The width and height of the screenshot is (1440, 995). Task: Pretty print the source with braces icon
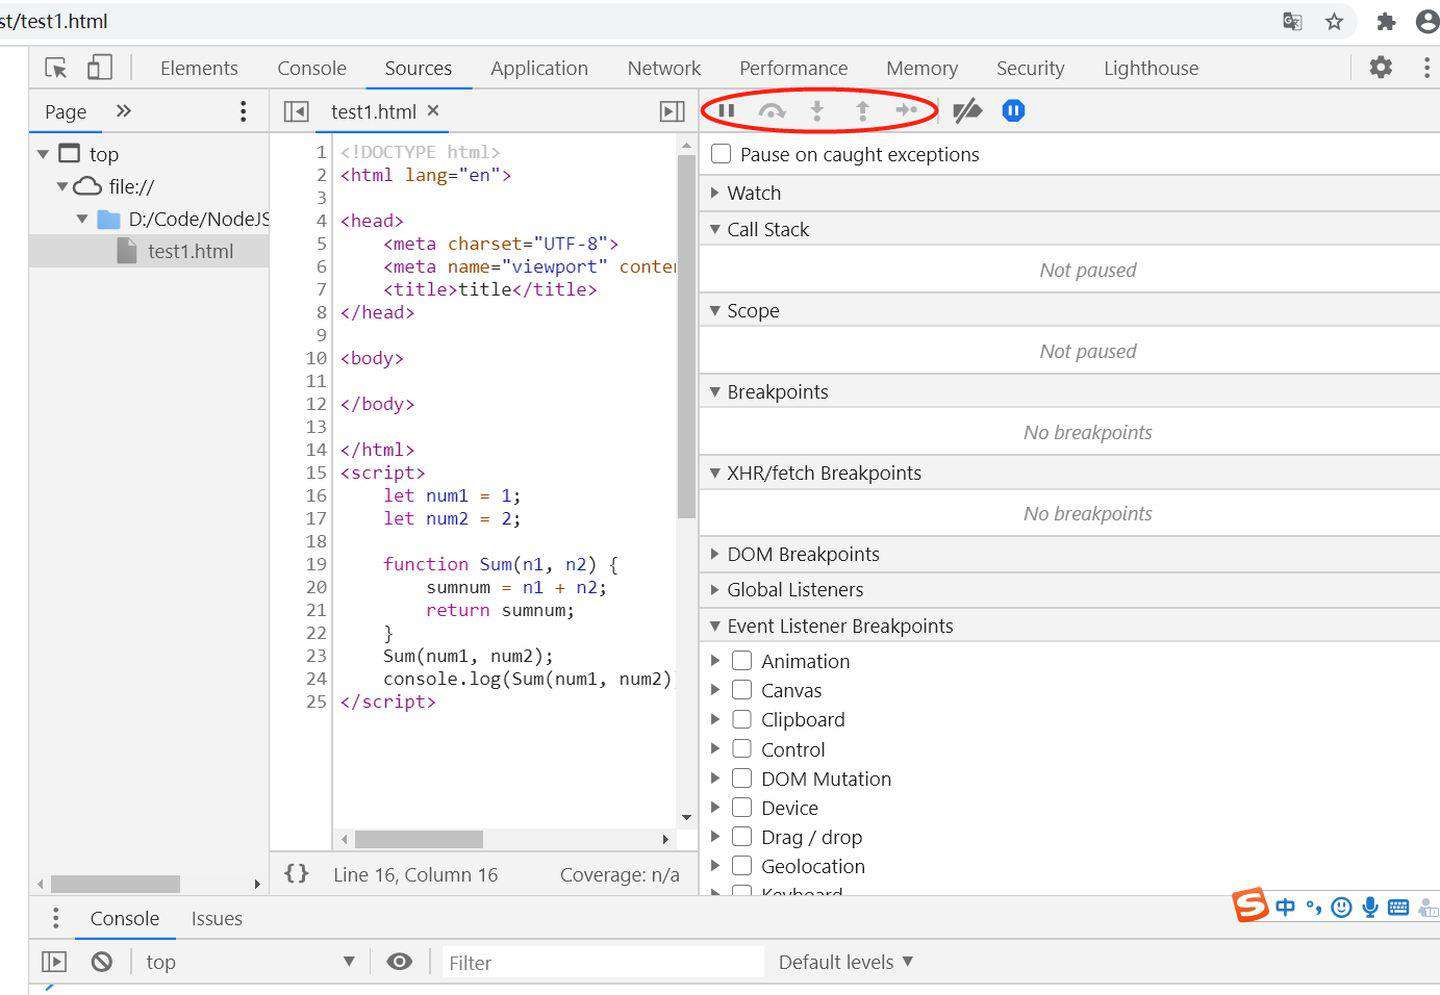(296, 873)
